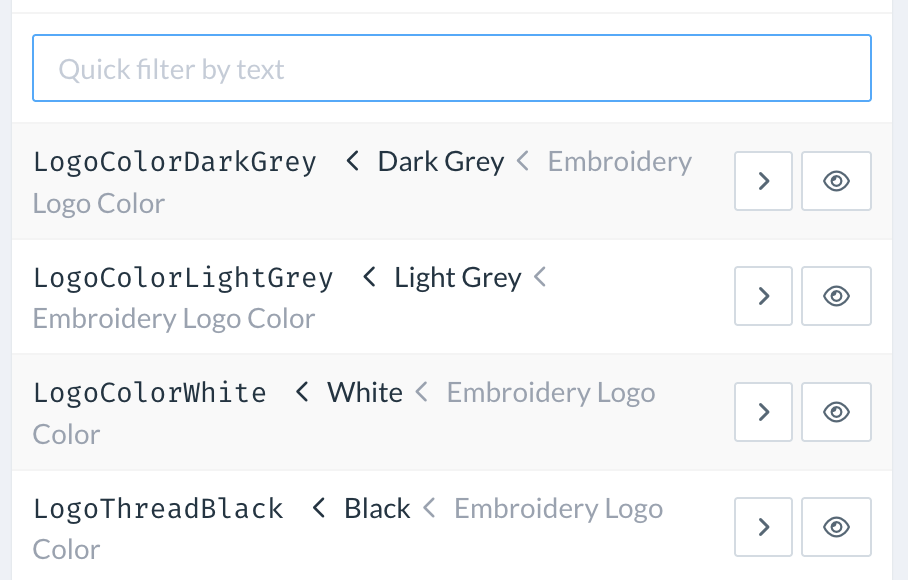
Task: Select the LogoColorLightGrey code name
Action: [x=183, y=277]
